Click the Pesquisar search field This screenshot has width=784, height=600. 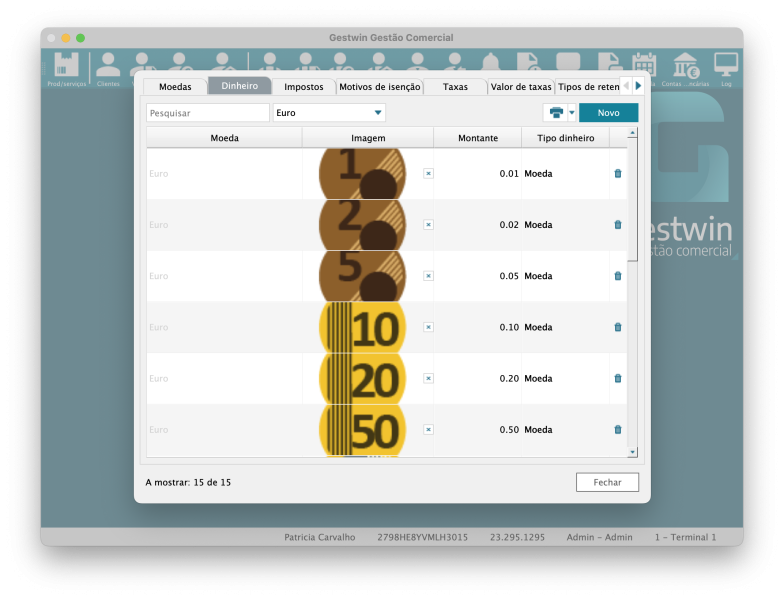(208, 113)
